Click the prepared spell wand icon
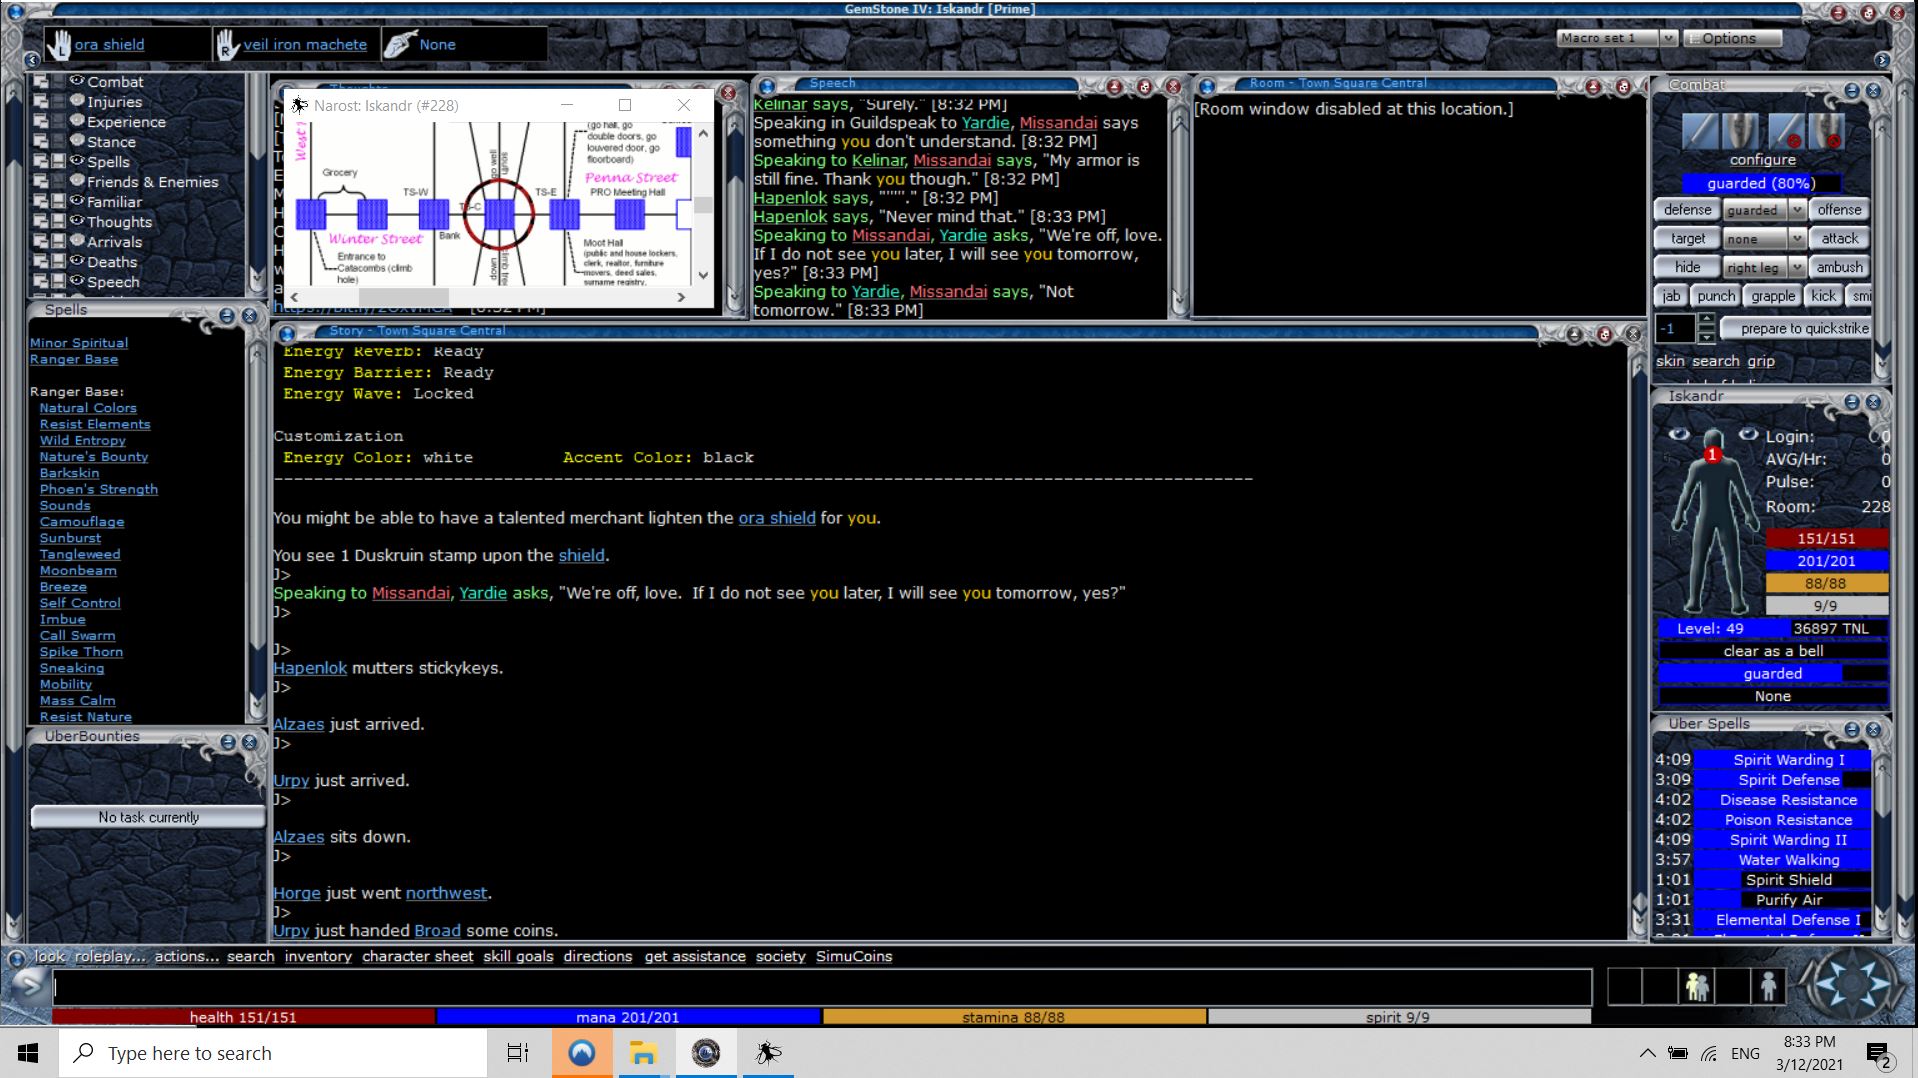Screen dimensions: 1918x1078 point(400,44)
